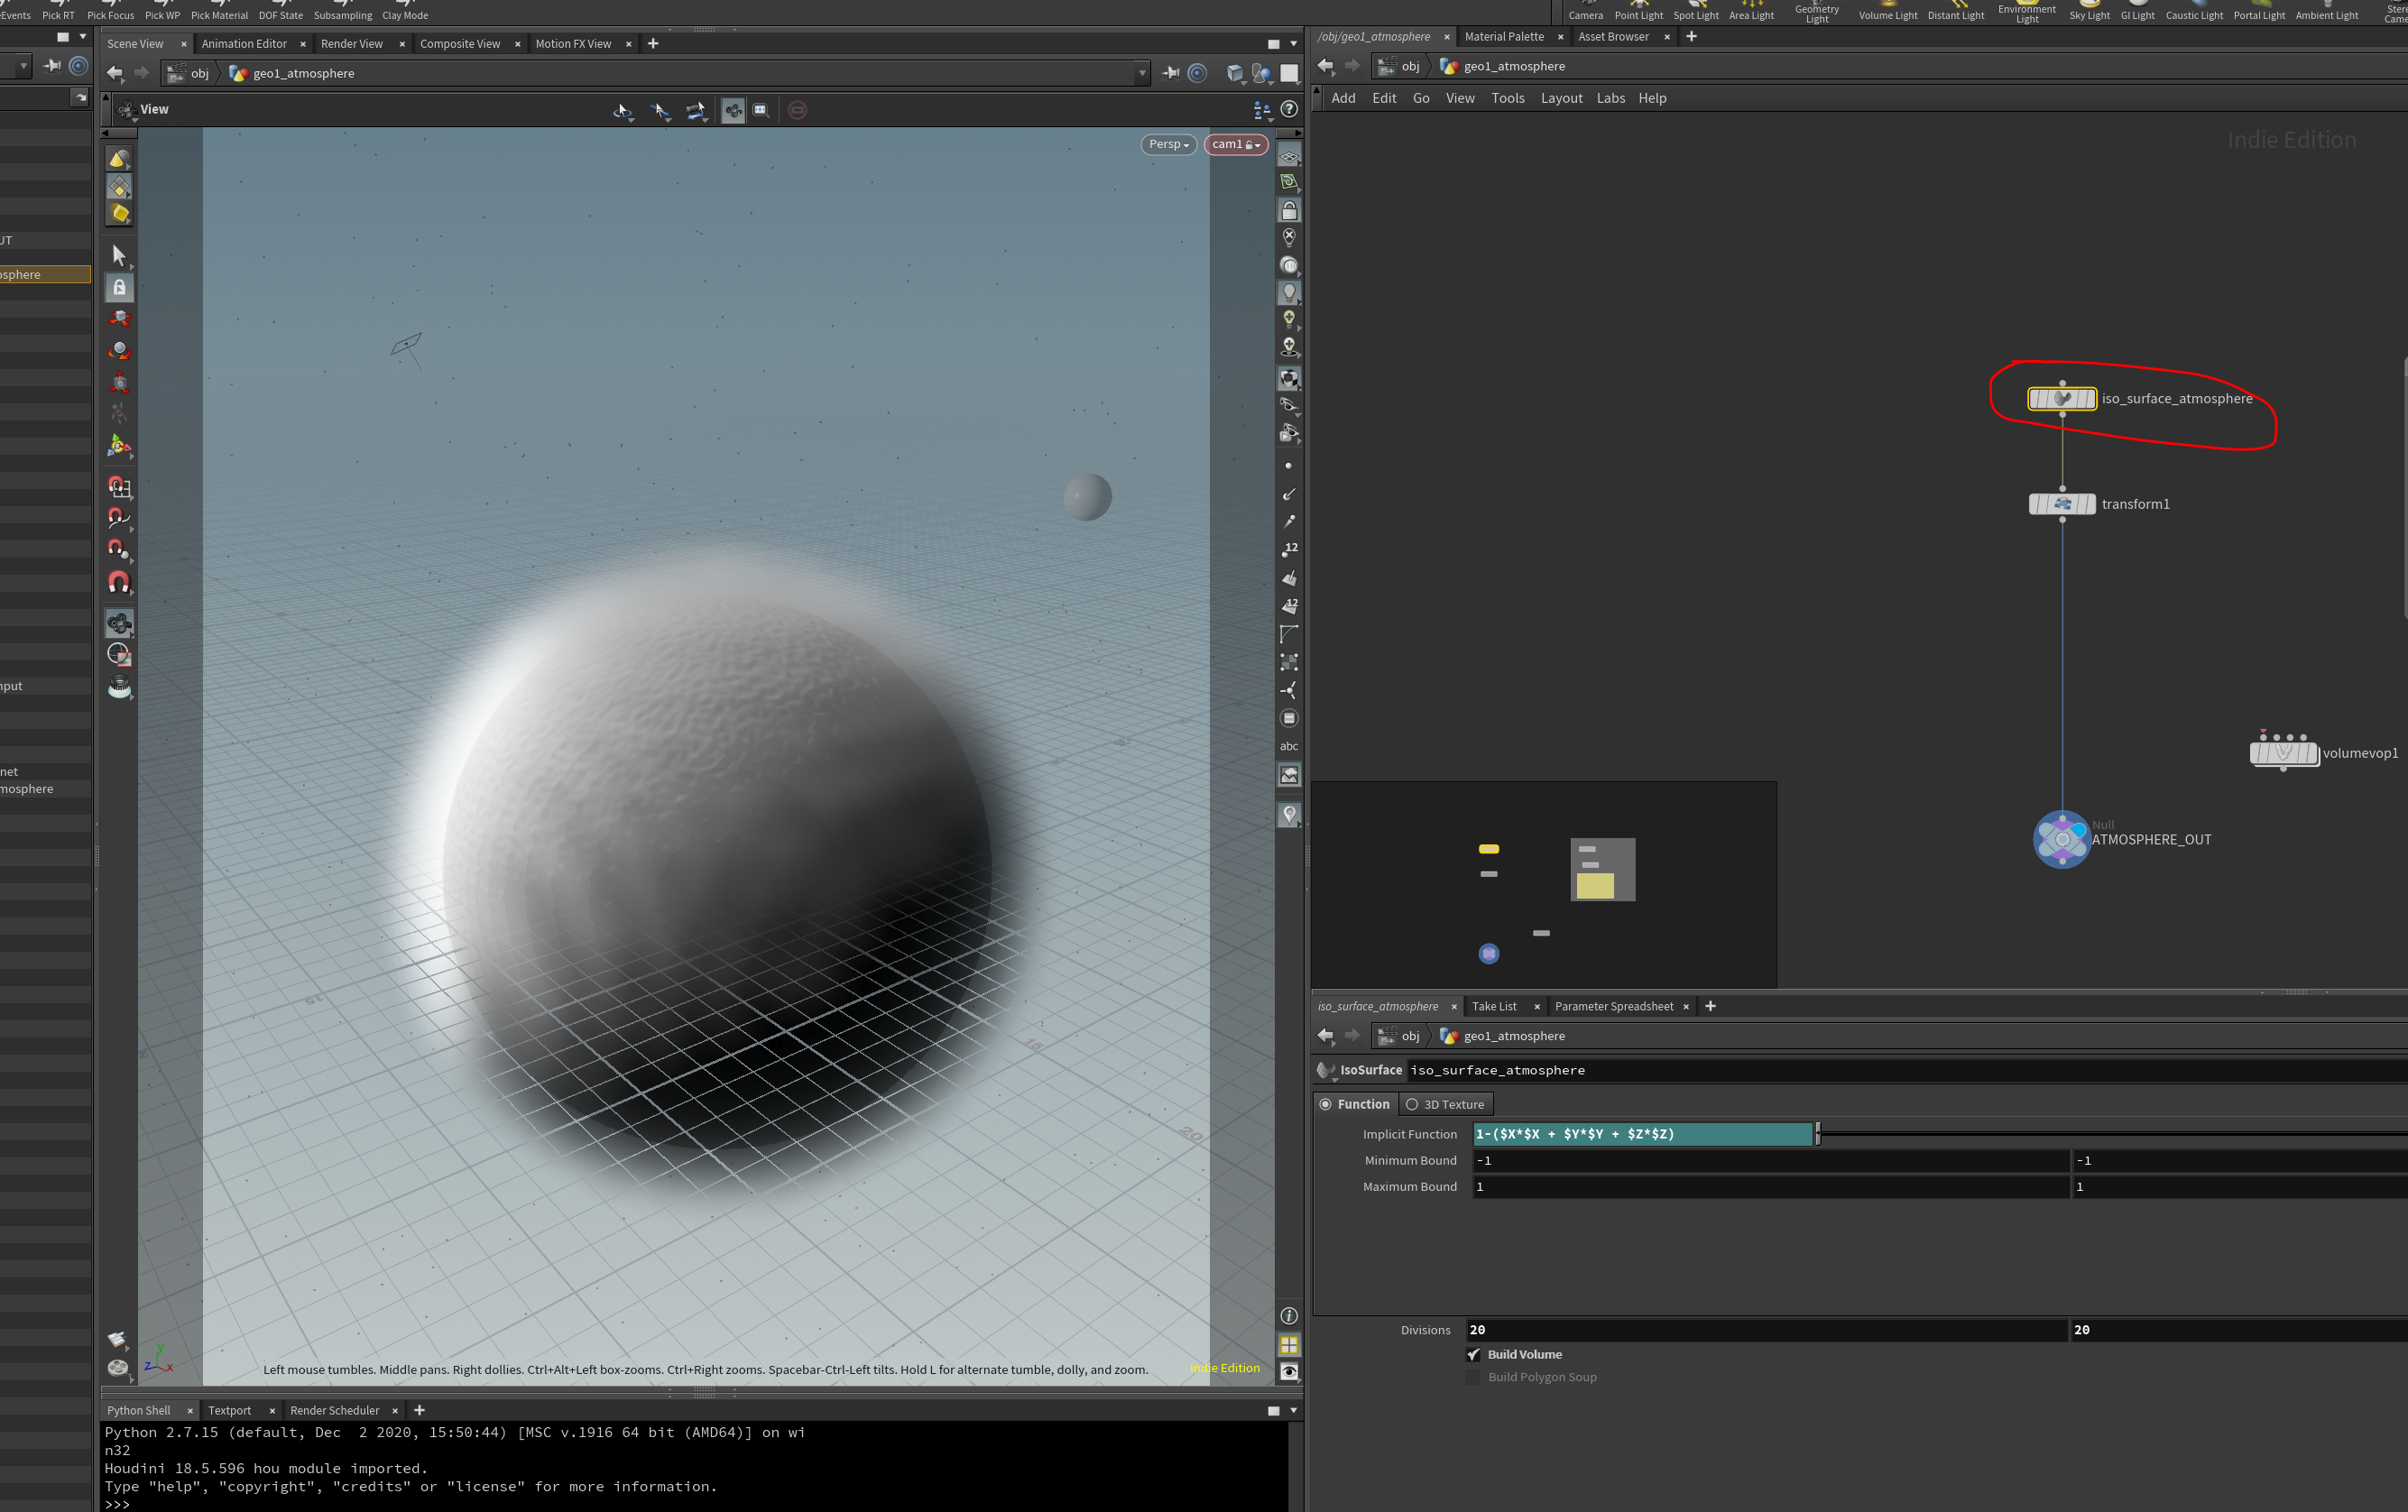Open the Parameter Spreadsheet tab
This screenshot has width=2408, height=1512.
click(x=1612, y=1006)
